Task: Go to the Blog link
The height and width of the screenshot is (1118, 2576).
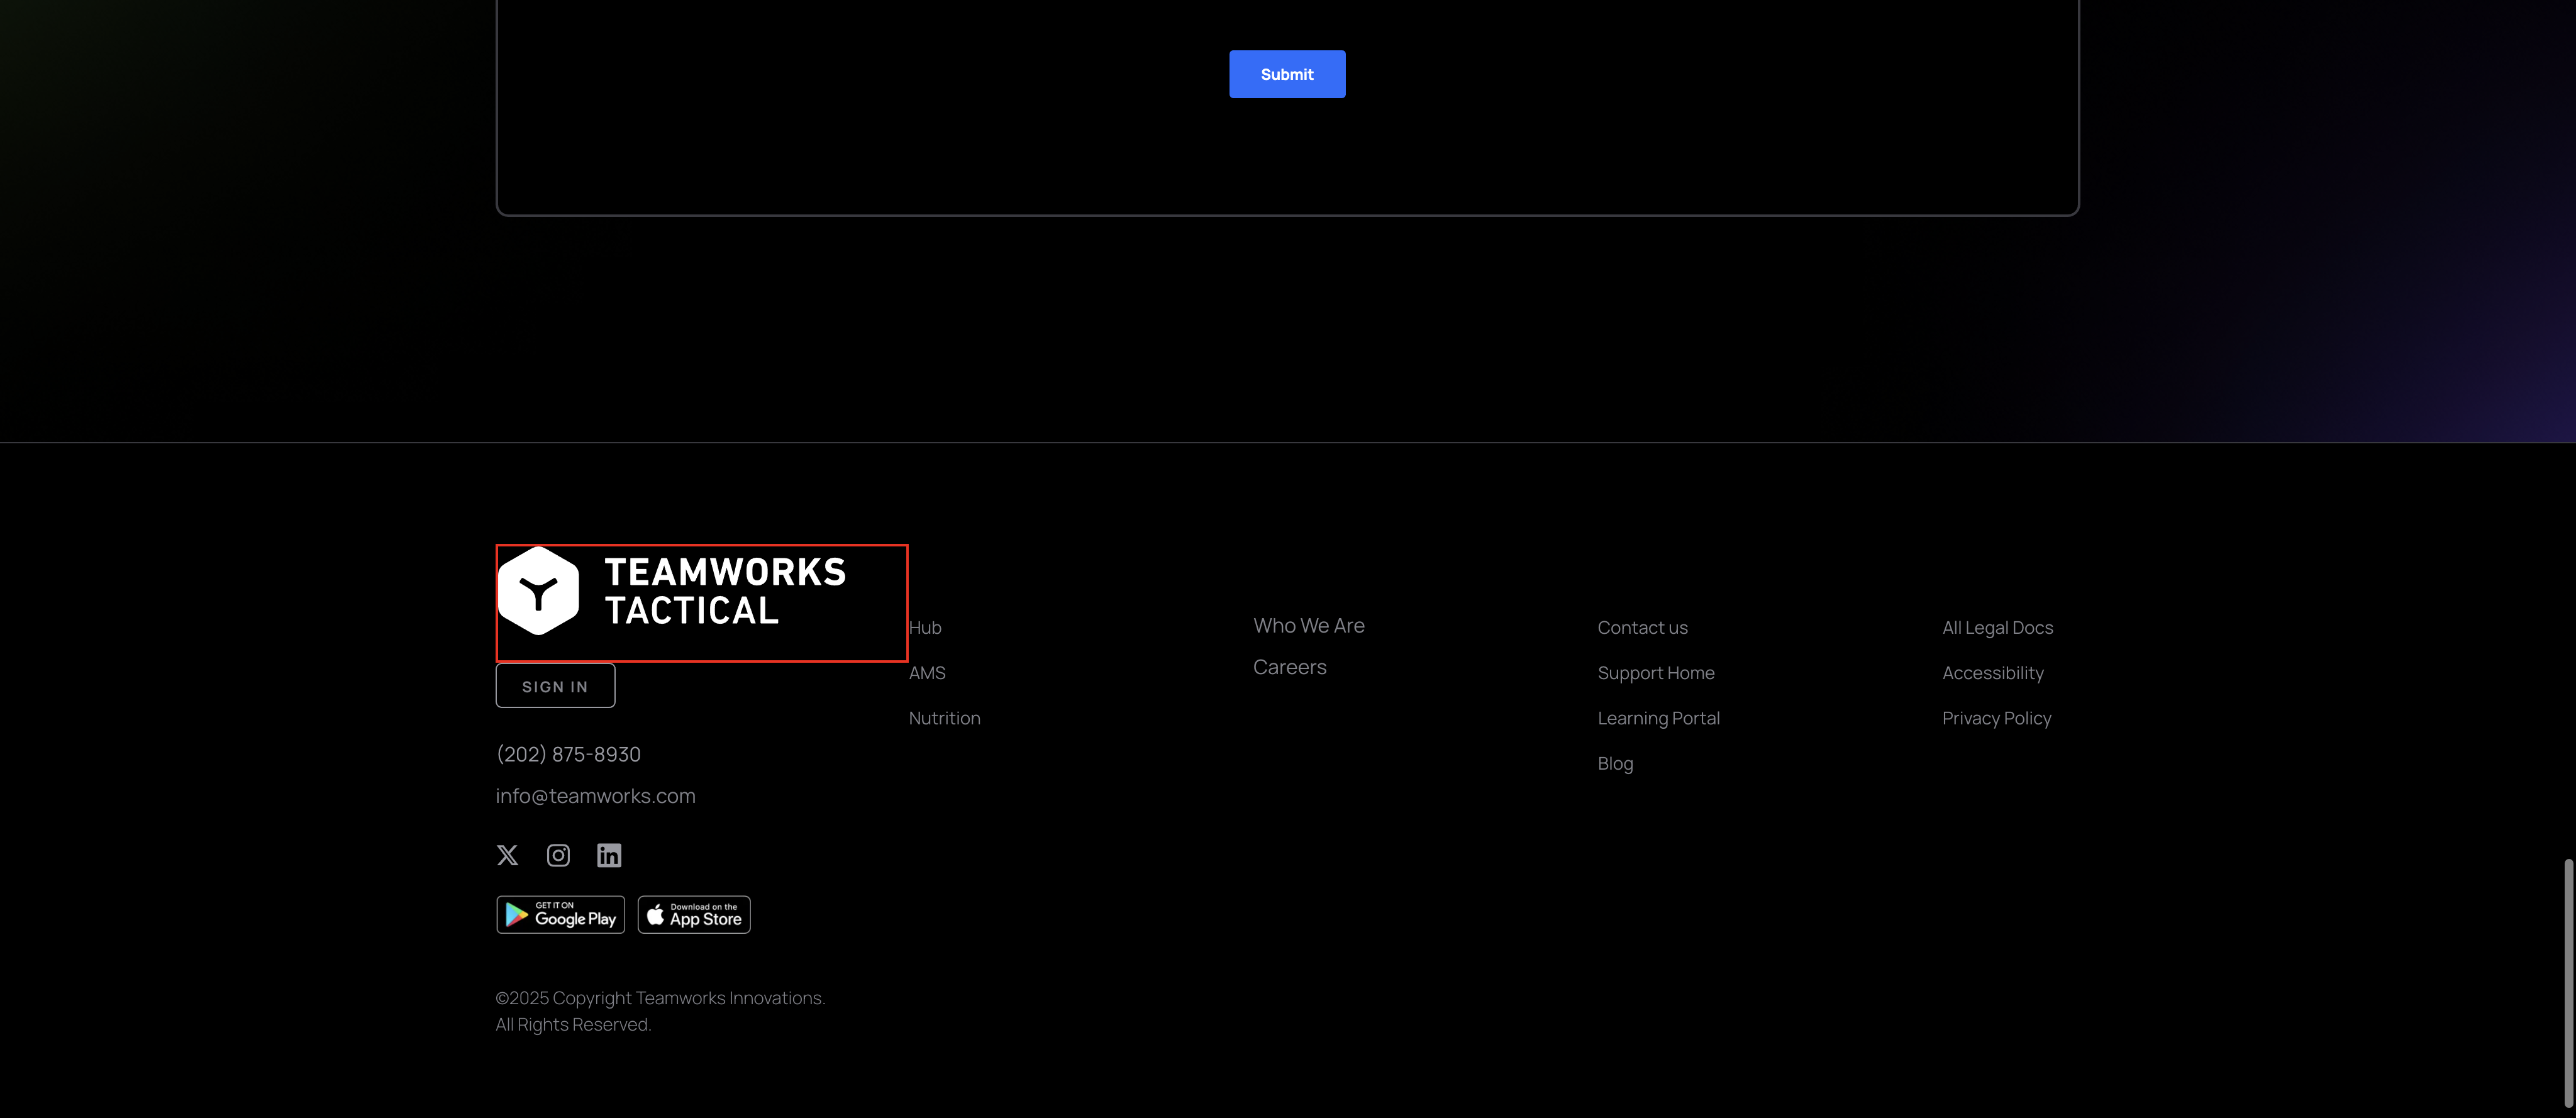Action: click(1614, 764)
